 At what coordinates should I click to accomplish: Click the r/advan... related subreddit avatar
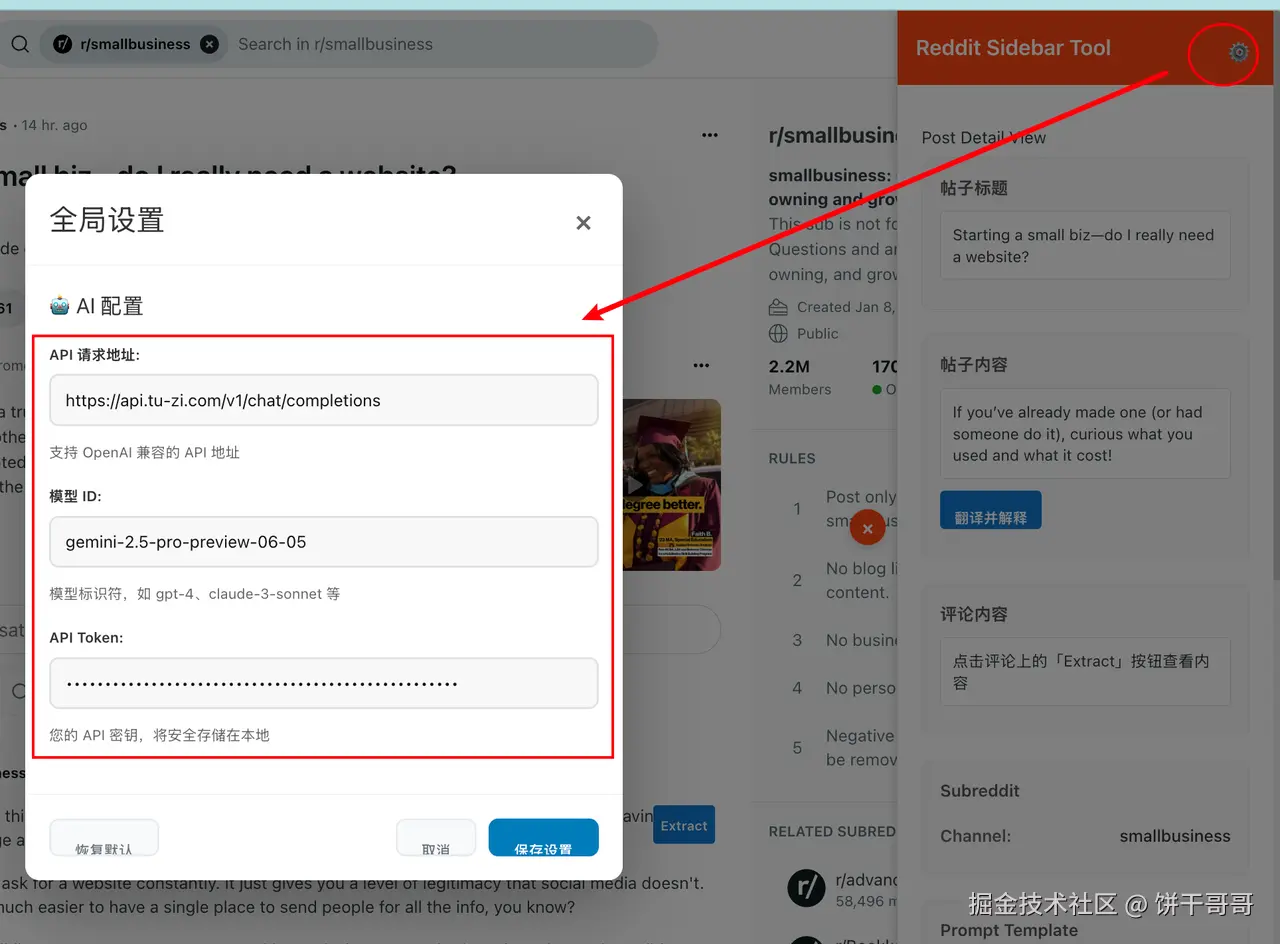coord(806,887)
